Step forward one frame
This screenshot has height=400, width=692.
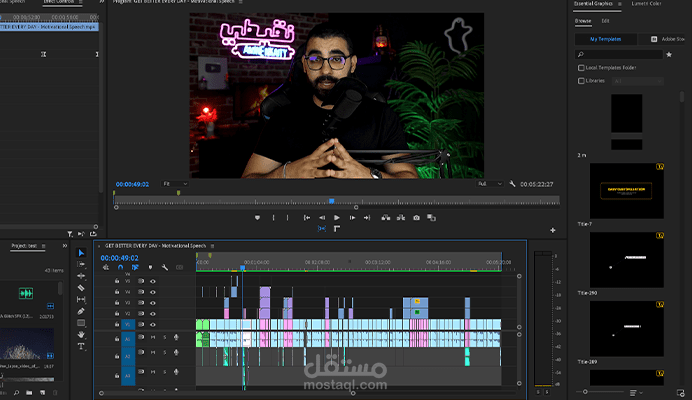pos(352,218)
